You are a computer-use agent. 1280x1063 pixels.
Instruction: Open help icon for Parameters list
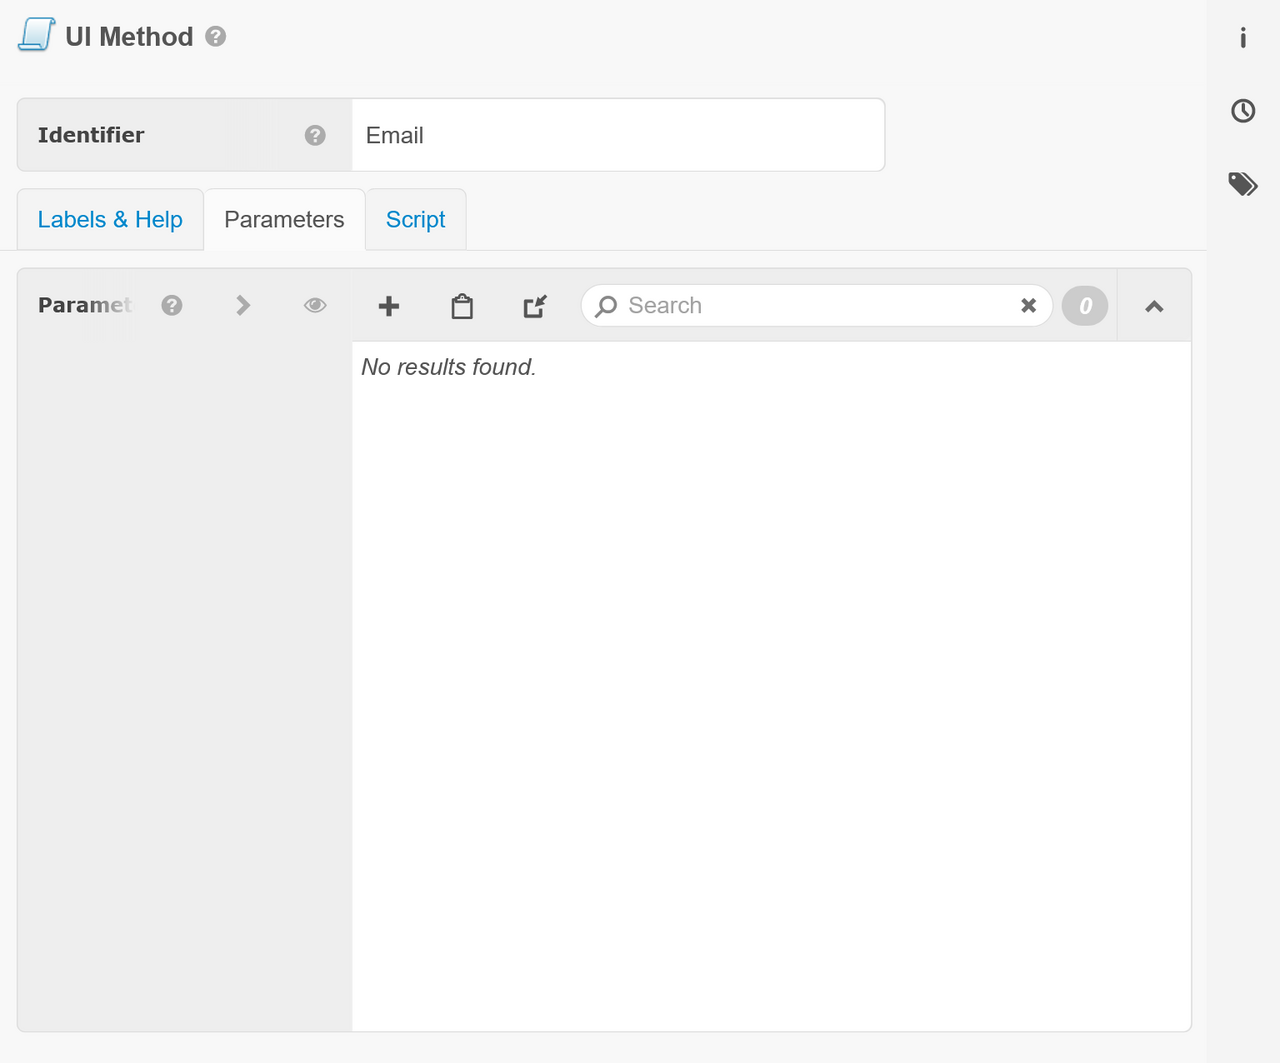point(172,305)
